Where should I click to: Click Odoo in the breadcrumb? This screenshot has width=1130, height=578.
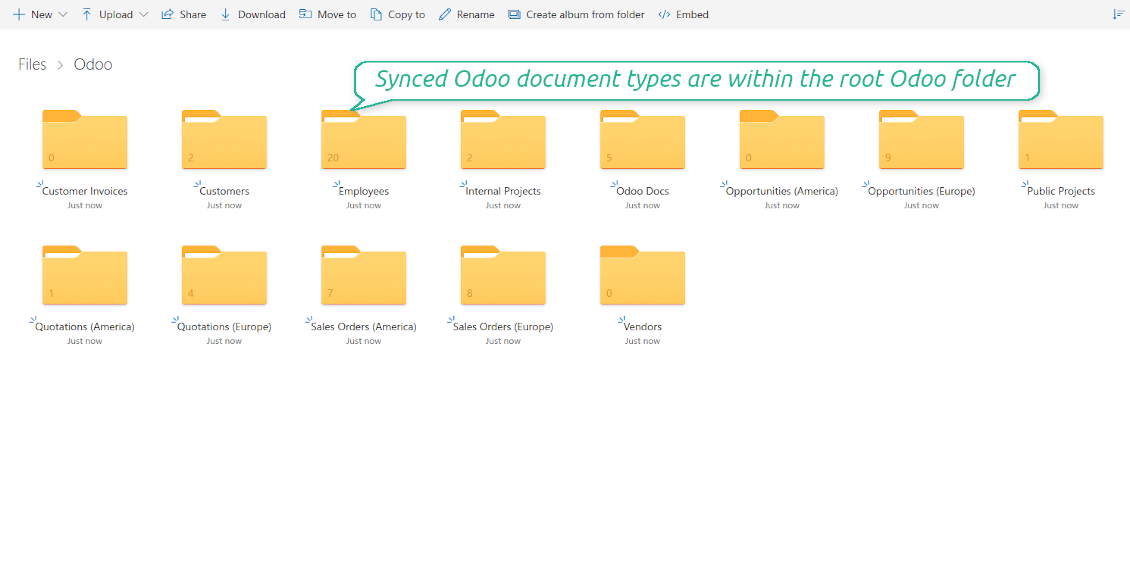coord(93,64)
